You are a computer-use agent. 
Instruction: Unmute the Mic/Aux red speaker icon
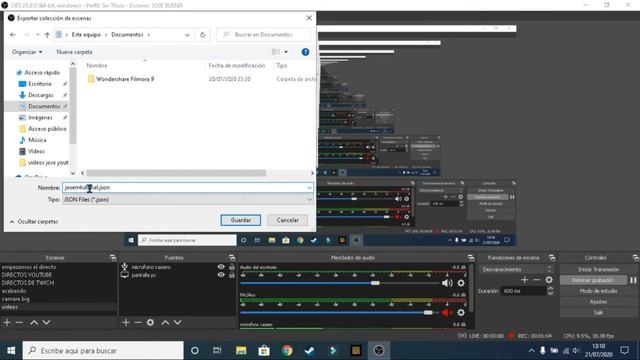tap(447, 313)
